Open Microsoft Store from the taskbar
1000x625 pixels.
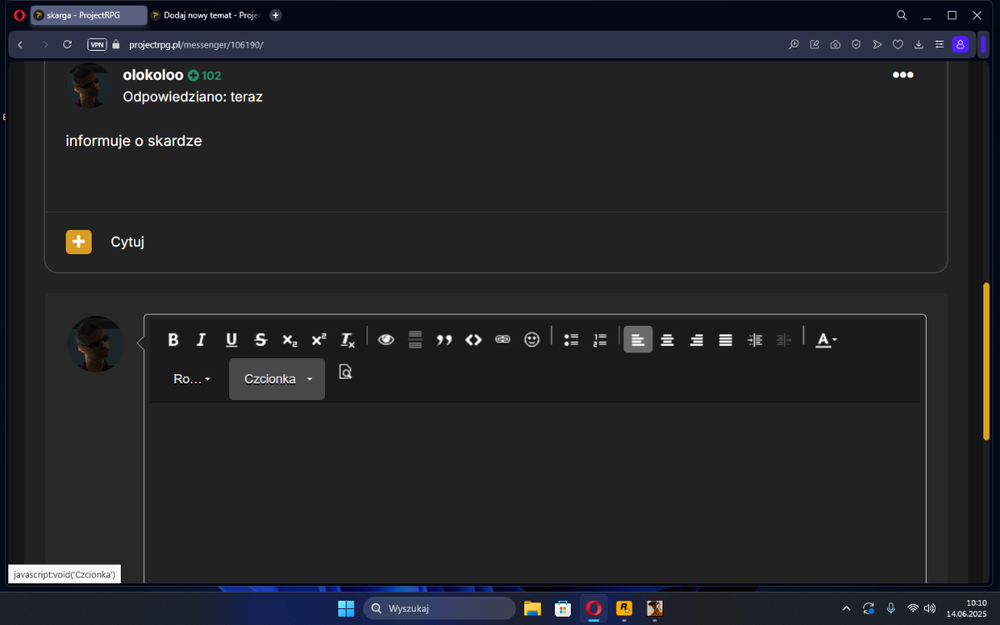click(x=562, y=608)
